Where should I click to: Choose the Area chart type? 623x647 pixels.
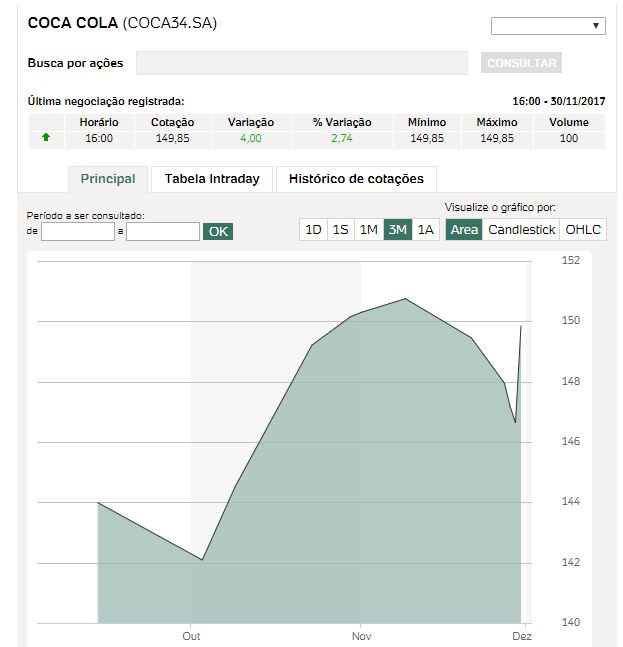tap(464, 229)
